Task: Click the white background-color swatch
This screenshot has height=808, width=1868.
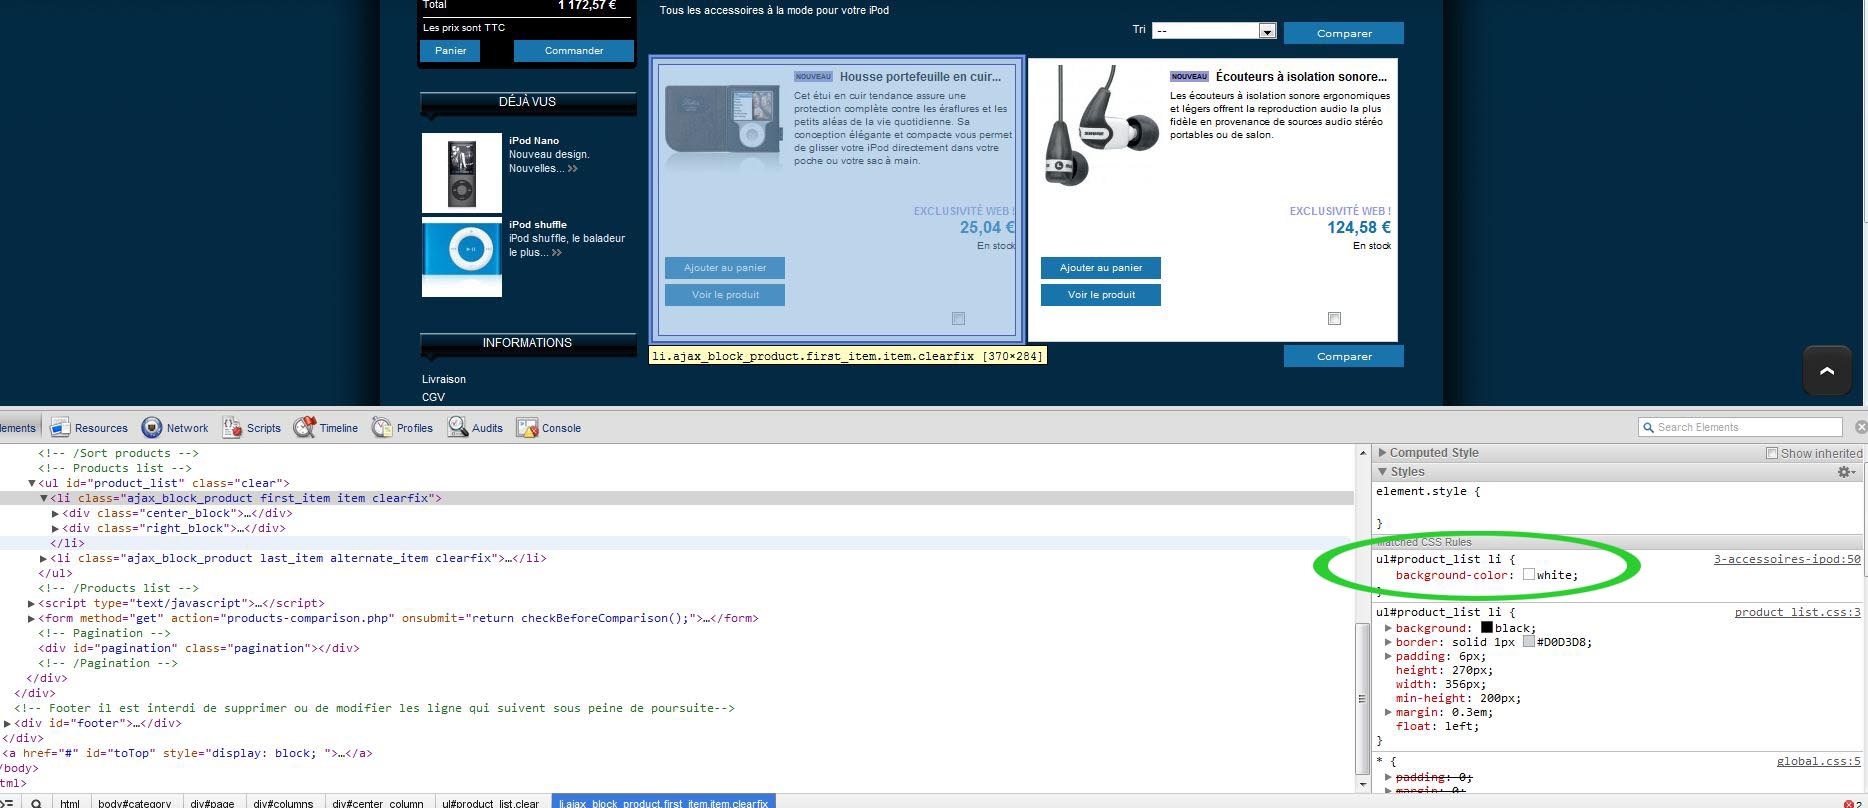Action: click(x=1529, y=575)
